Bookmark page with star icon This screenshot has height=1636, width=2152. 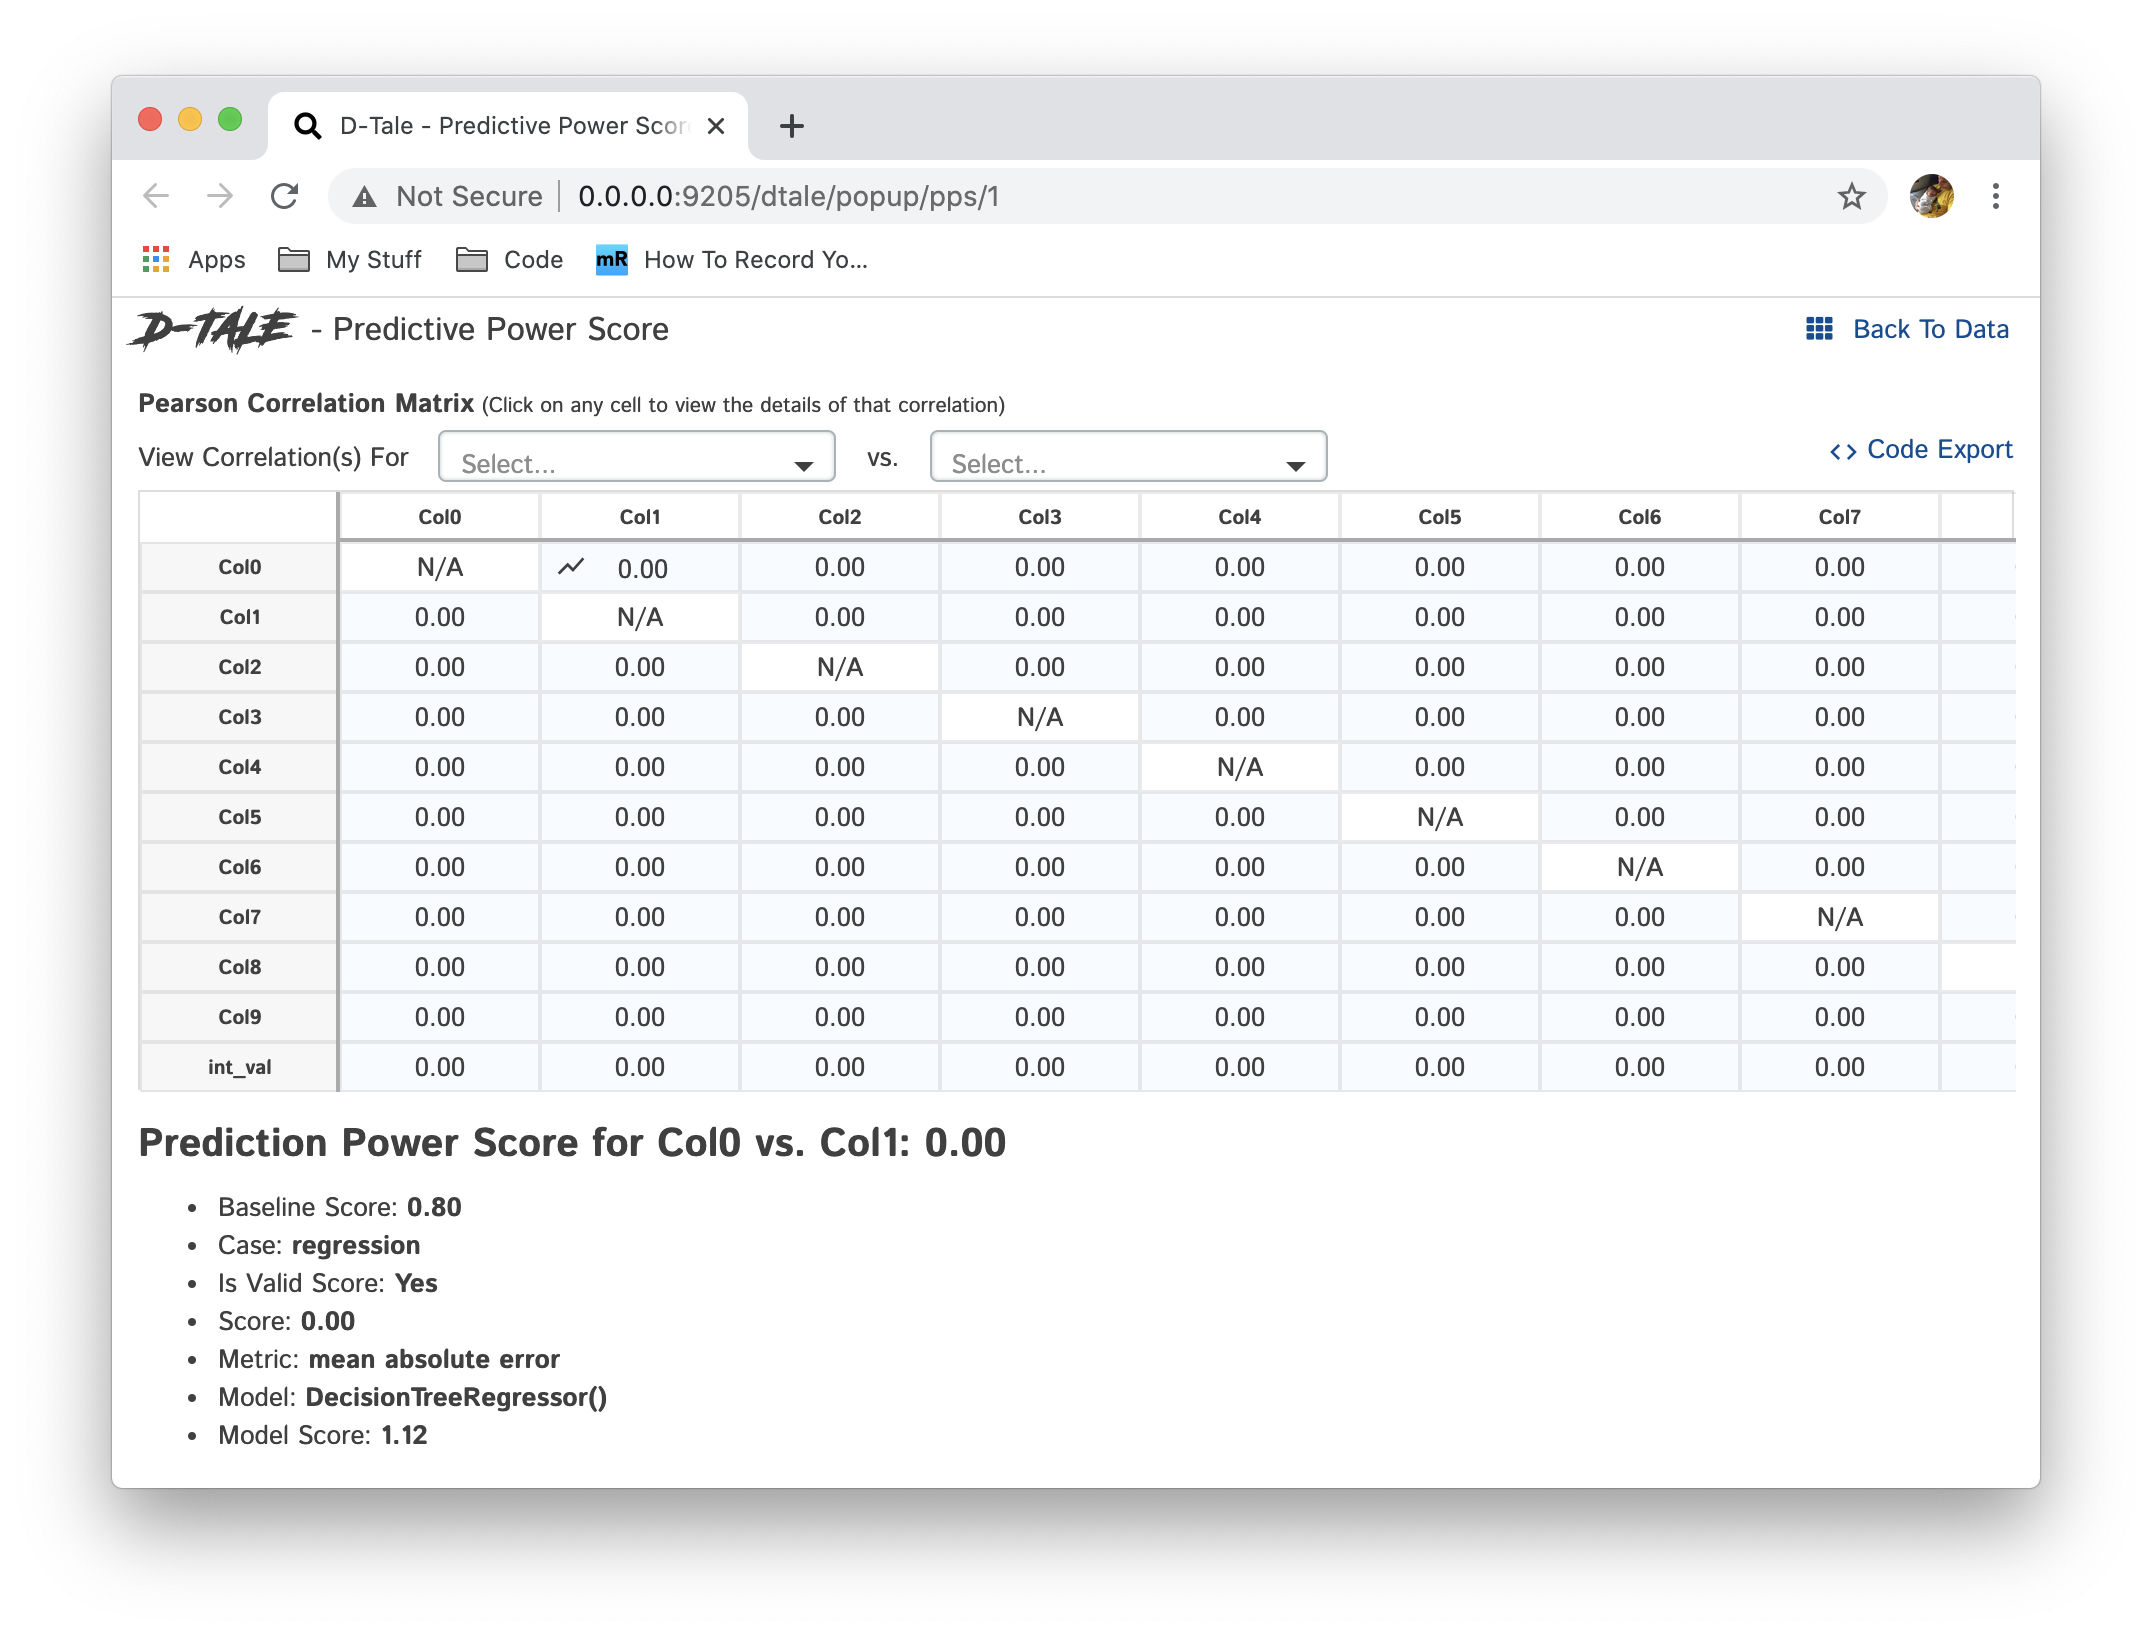(1851, 196)
